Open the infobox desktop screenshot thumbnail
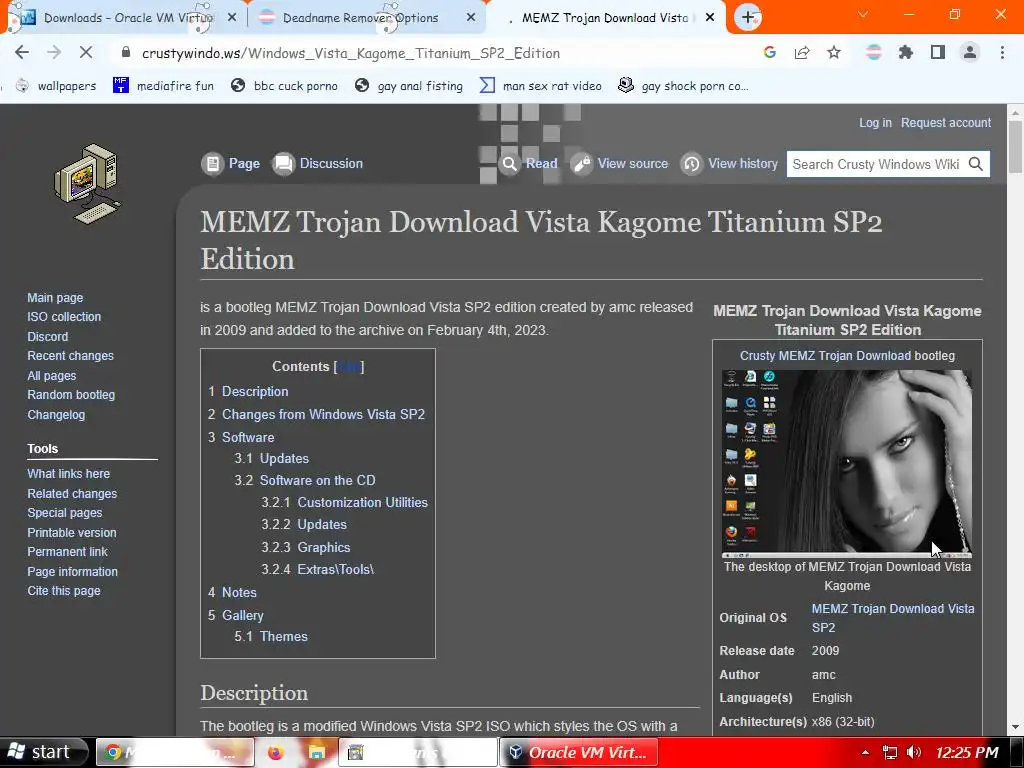The width and height of the screenshot is (1024, 768). pyautogui.click(x=847, y=463)
